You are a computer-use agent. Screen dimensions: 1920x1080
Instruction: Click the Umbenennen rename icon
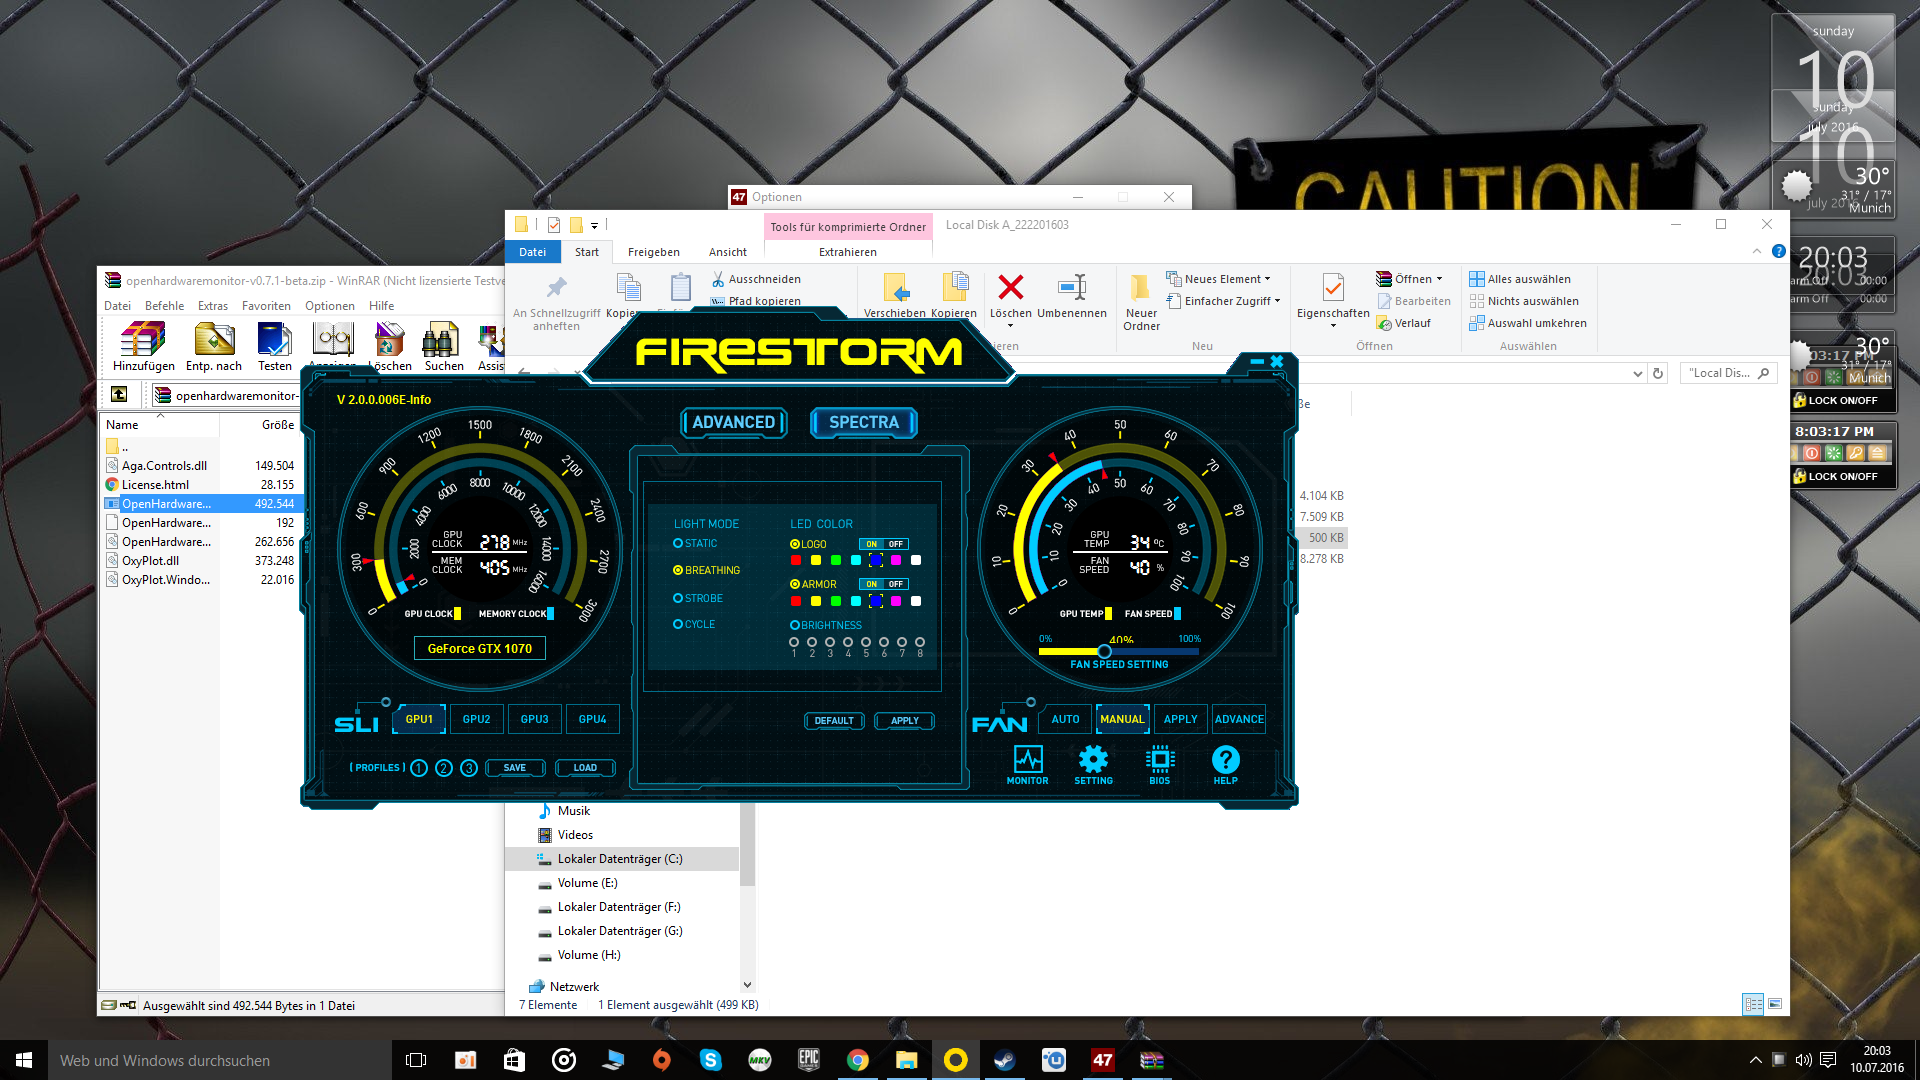(x=1071, y=288)
